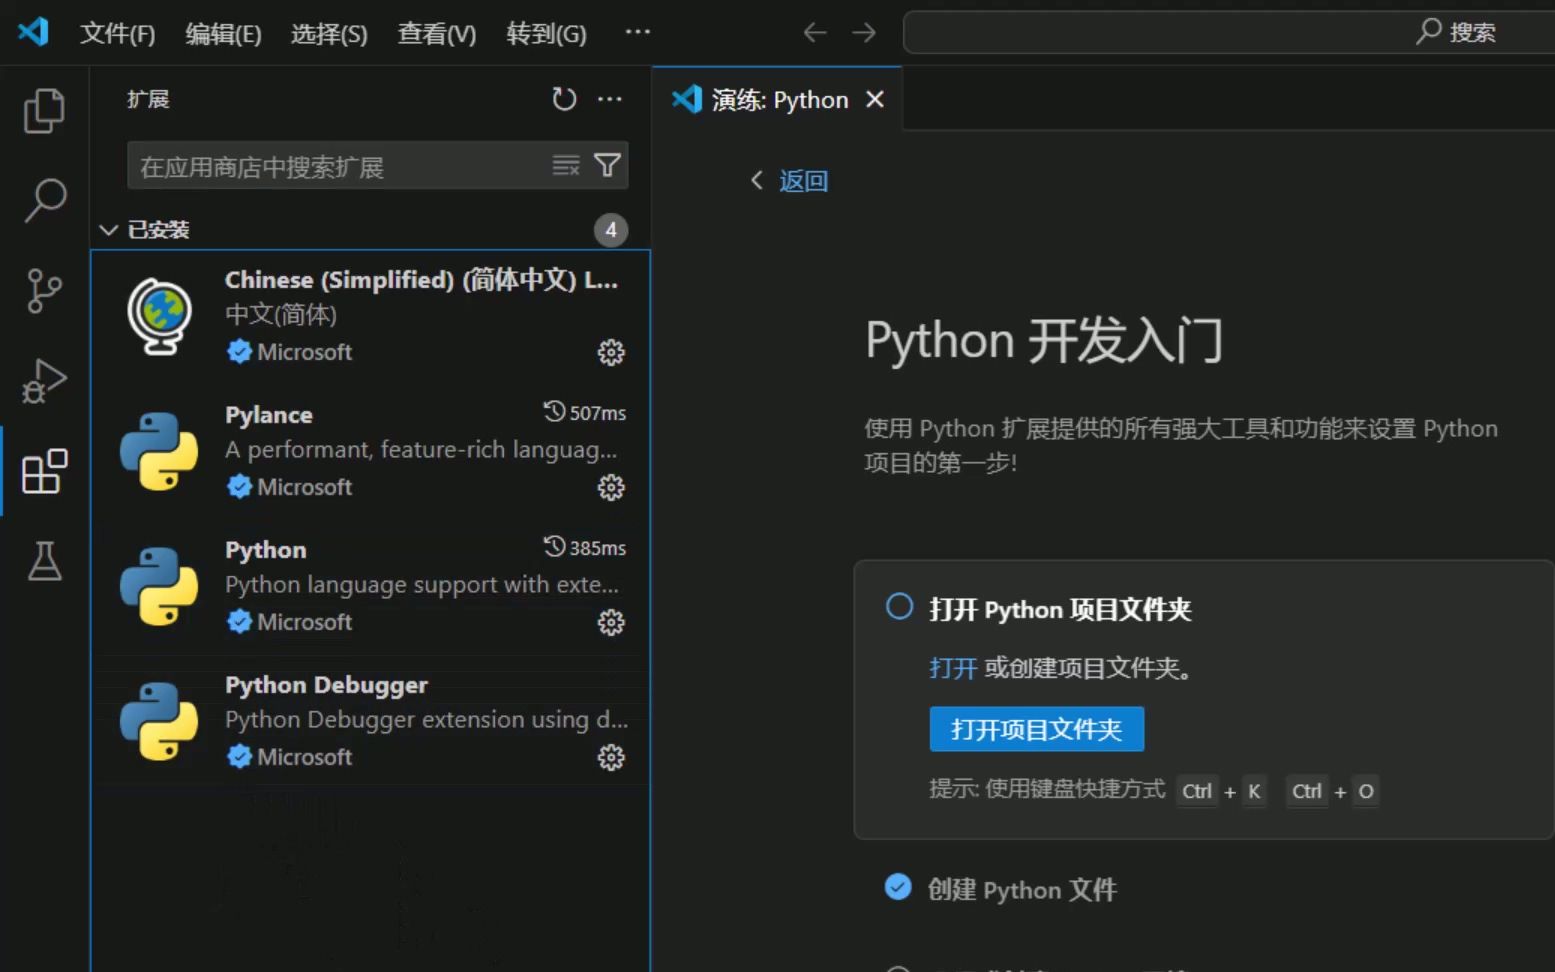The width and height of the screenshot is (1555, 972).
Task: Open the Extensions view
Action: tap(44, 470)
